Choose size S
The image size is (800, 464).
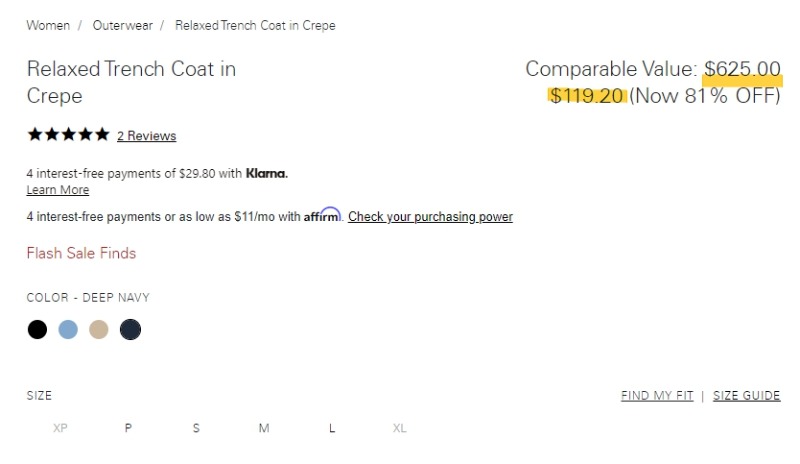click(196, 428)
